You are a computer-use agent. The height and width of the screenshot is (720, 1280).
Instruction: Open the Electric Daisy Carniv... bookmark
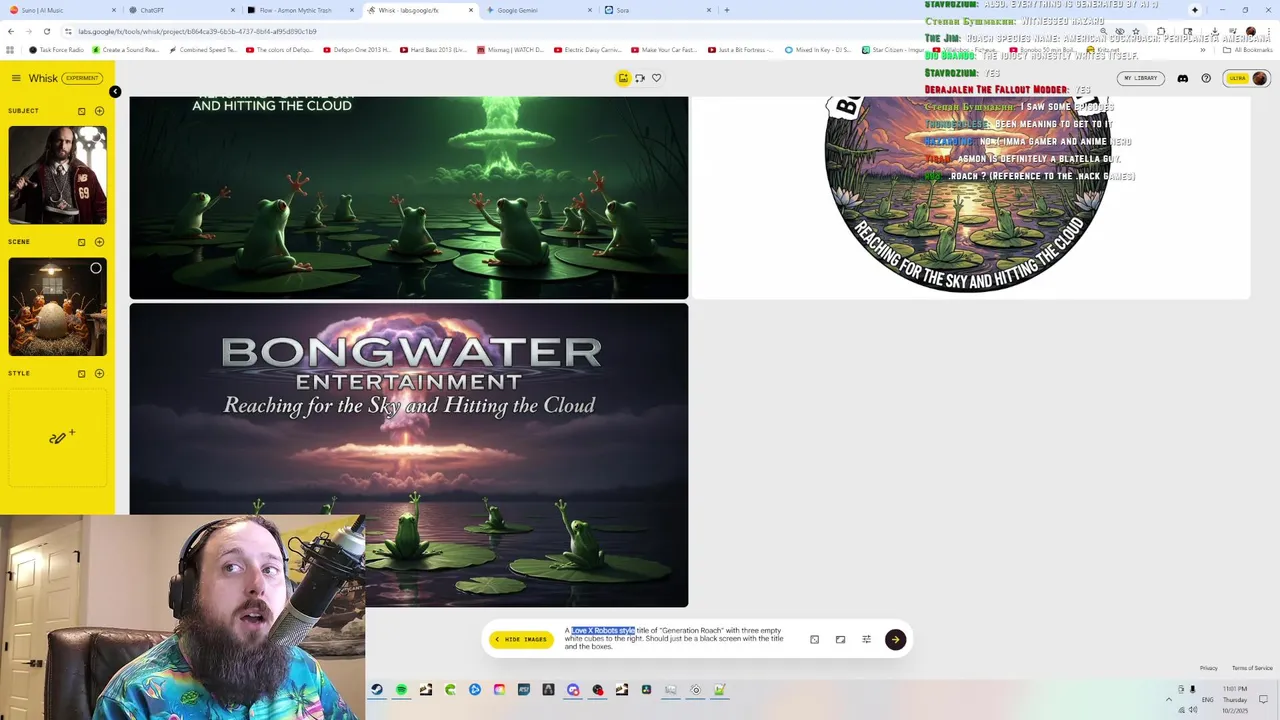pyautogui.click(x=588, y=49)
